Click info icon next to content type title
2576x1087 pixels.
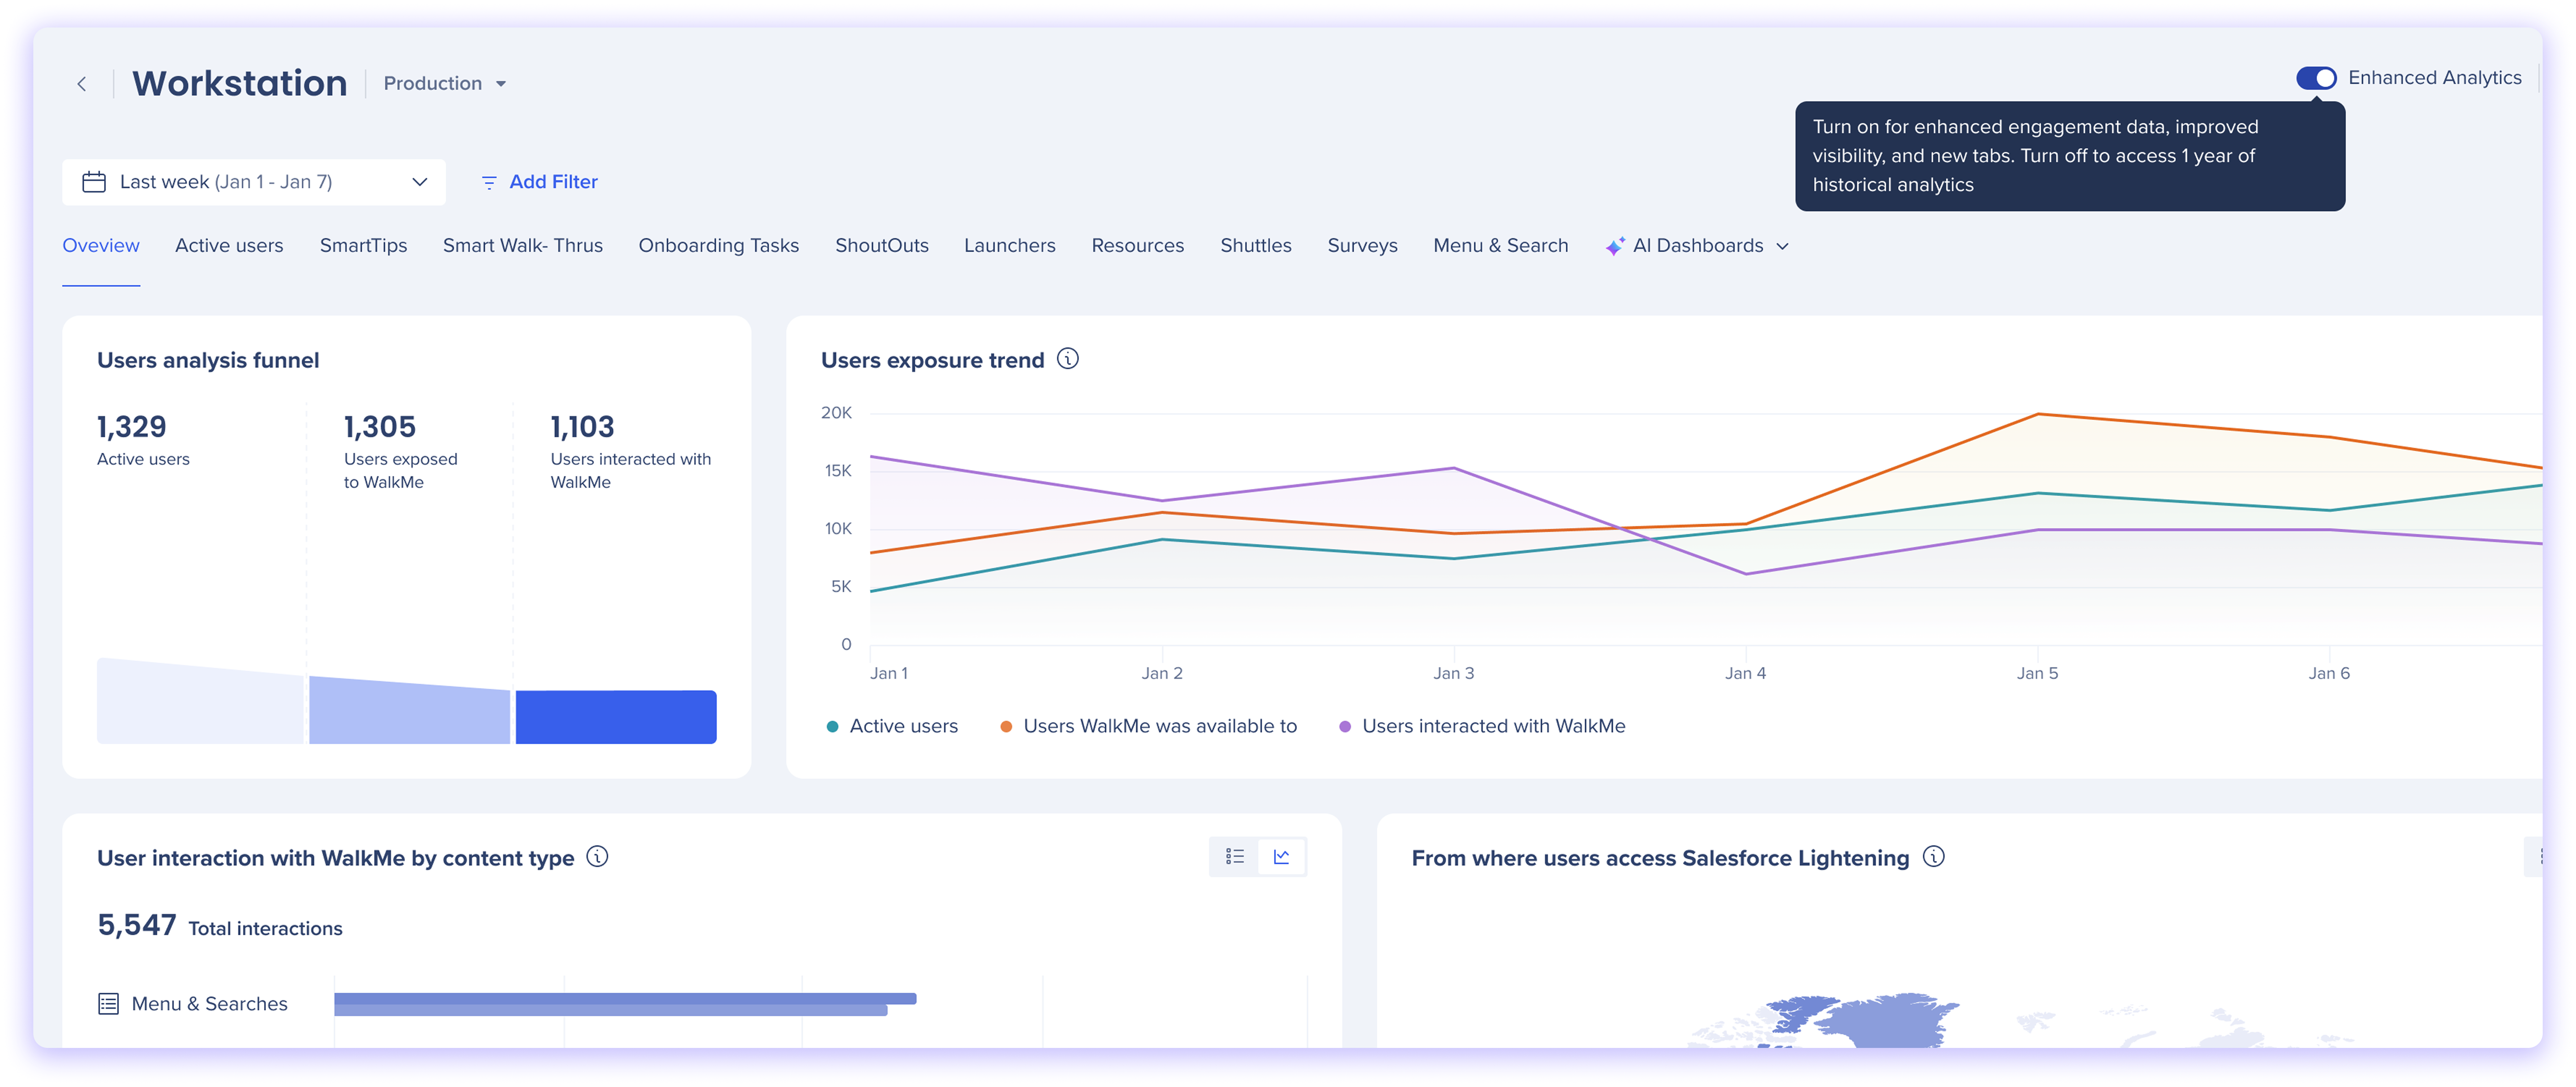point(597,857)
